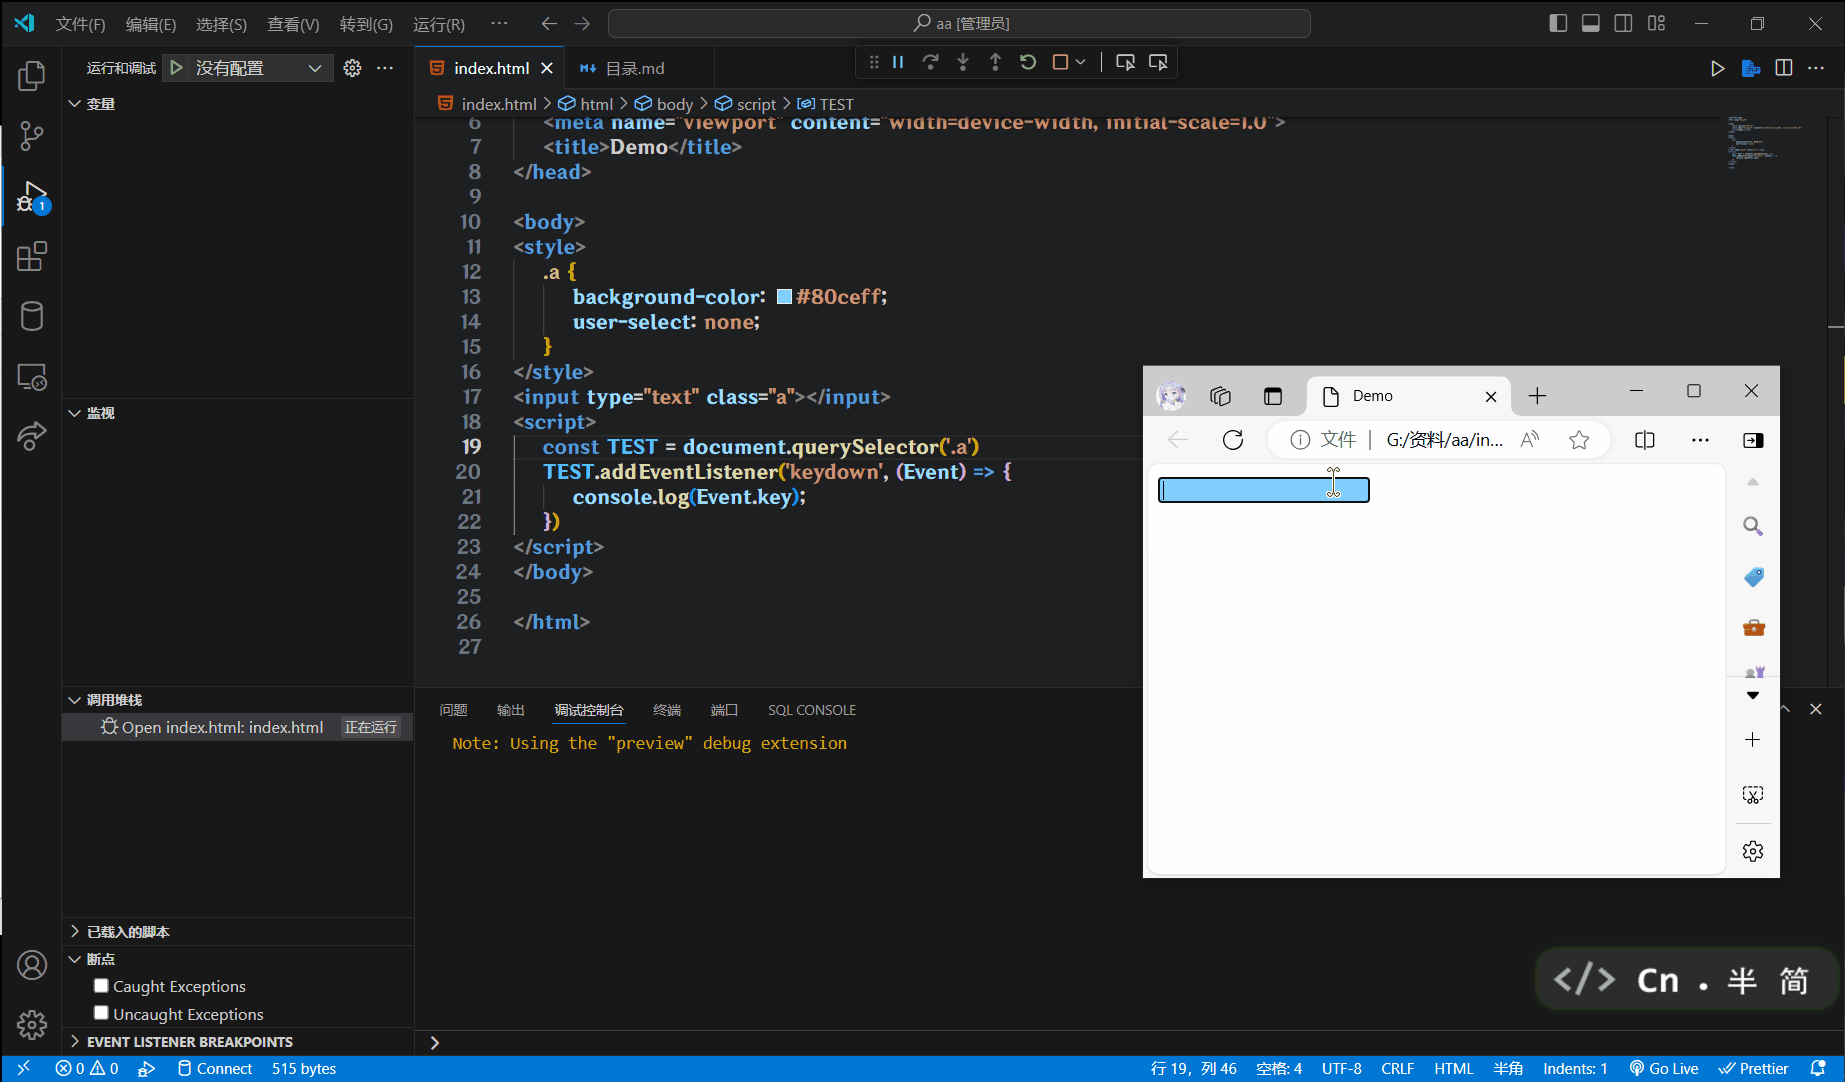
Task: Open the Accounts menu in activity bar
Action: tap(32, 965)
